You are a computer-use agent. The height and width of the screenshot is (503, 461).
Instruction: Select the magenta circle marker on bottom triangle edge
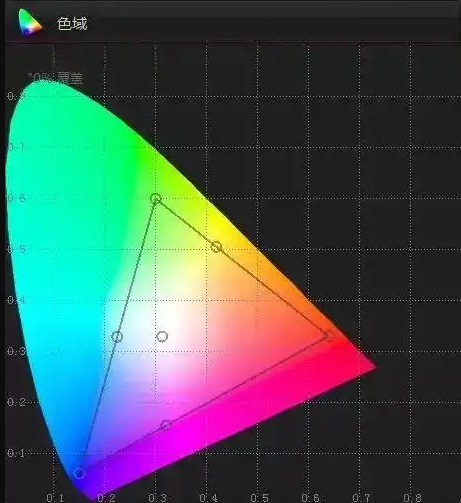point(166,425)
